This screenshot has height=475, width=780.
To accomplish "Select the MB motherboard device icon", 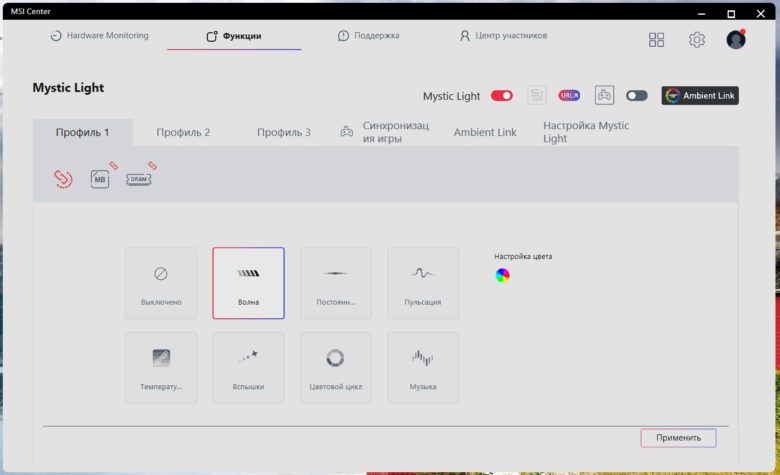I will (x=100, y=179).
